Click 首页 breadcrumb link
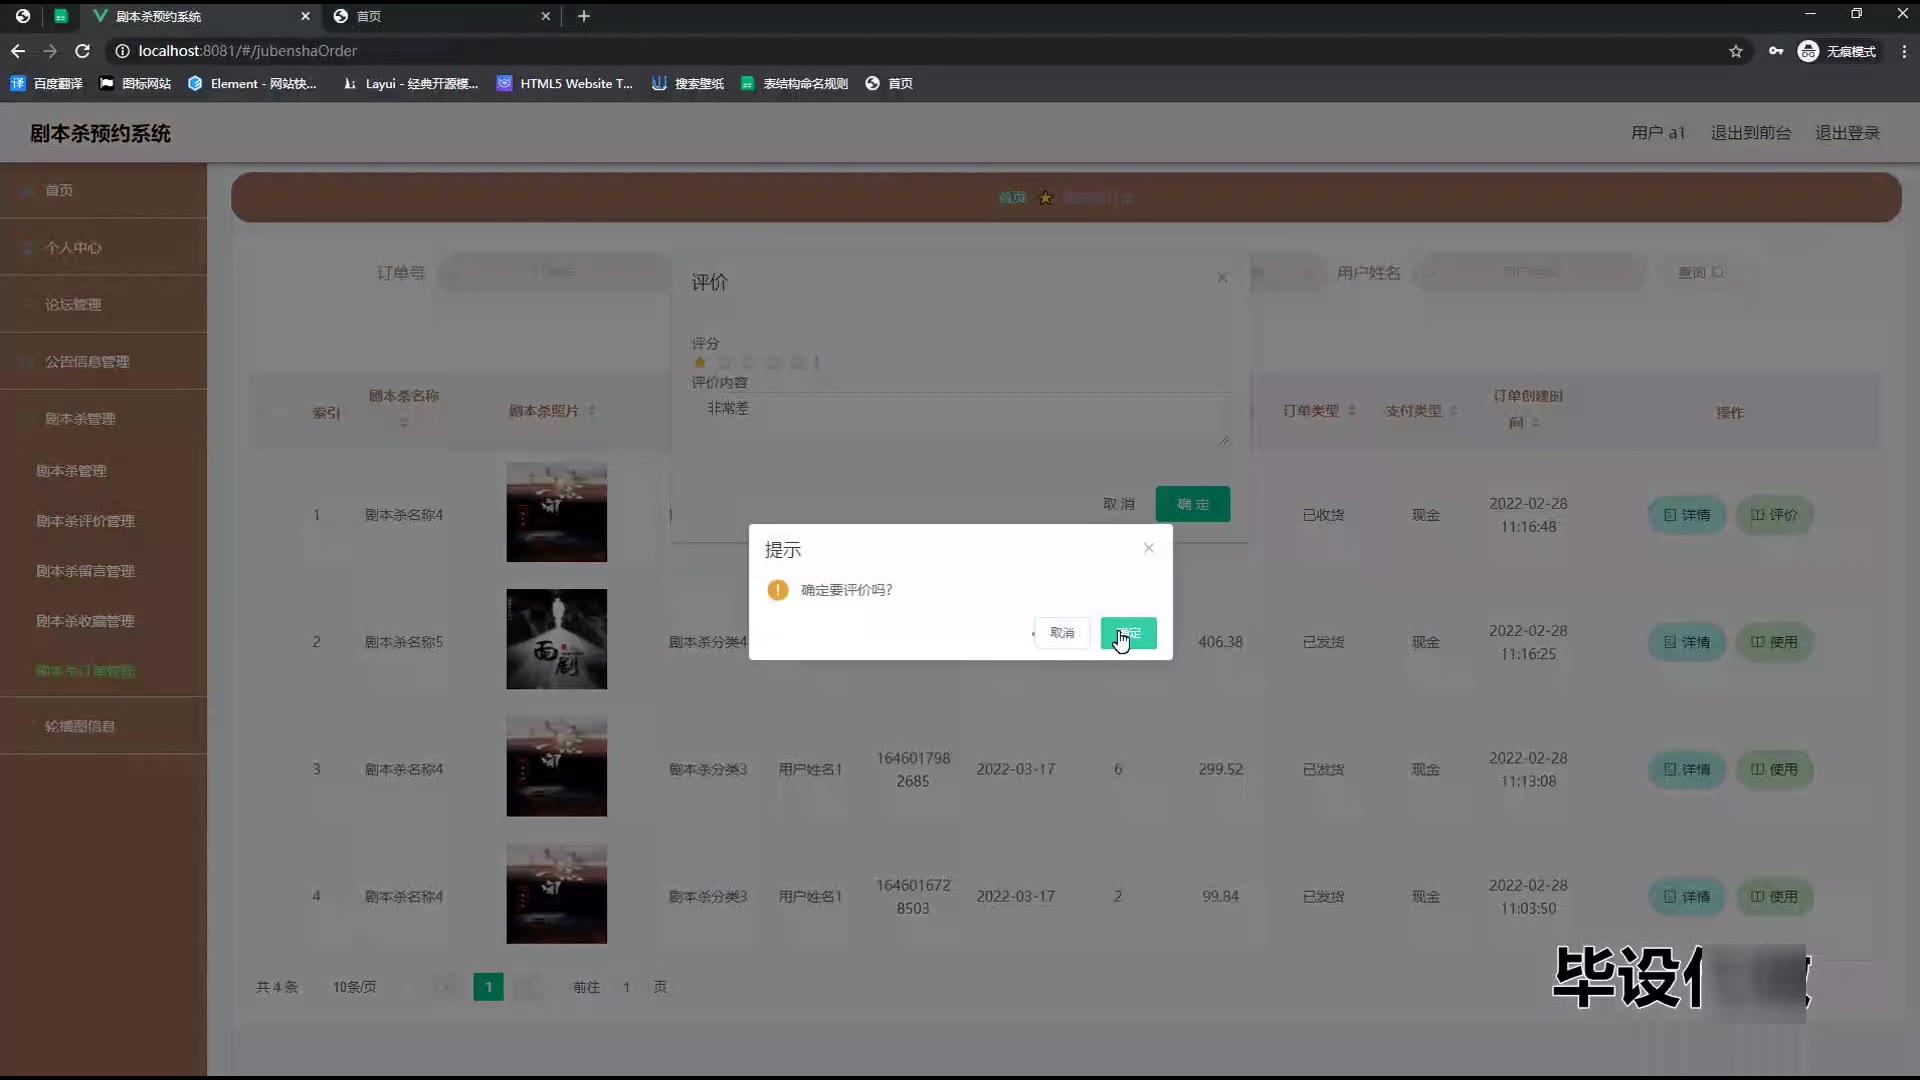Viewport: 1920px width, 1080px height. [x=1012, y=197]
